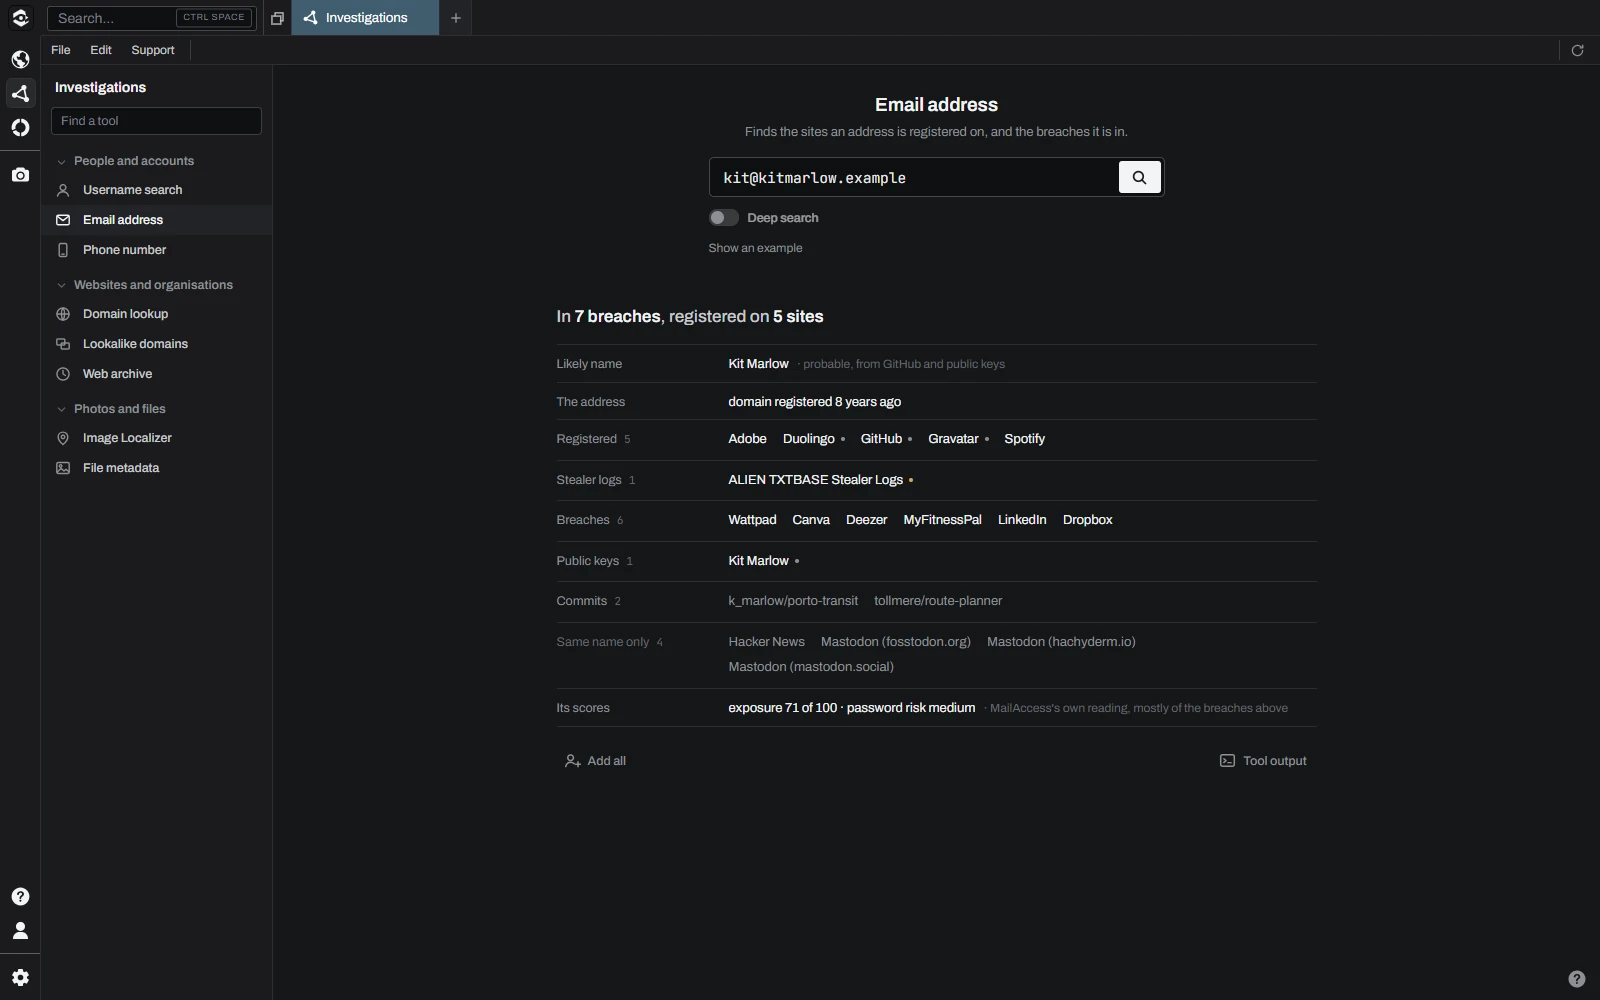This screenshot has height=1000, width=1600.
Task: Open tollmere/route-planner commit
Action: click(938, 601)
